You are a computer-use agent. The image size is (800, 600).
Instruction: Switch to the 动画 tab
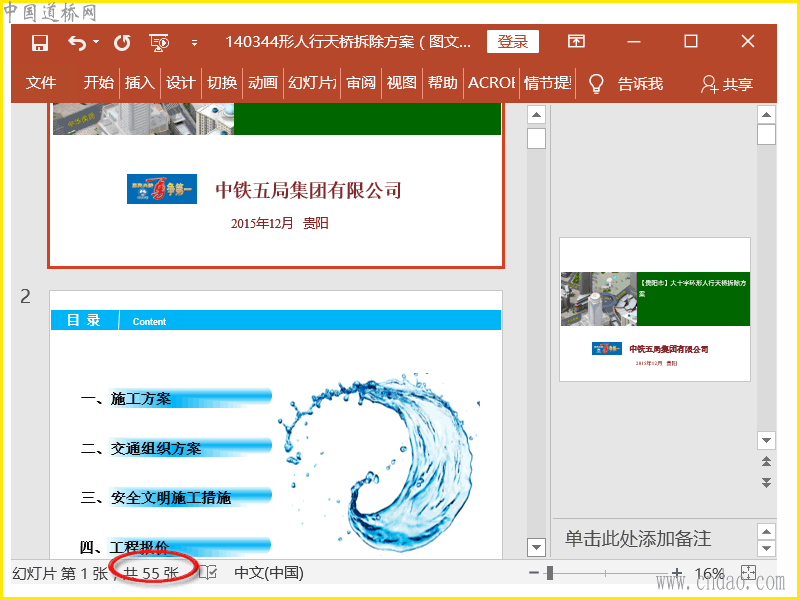pos(263,83)
